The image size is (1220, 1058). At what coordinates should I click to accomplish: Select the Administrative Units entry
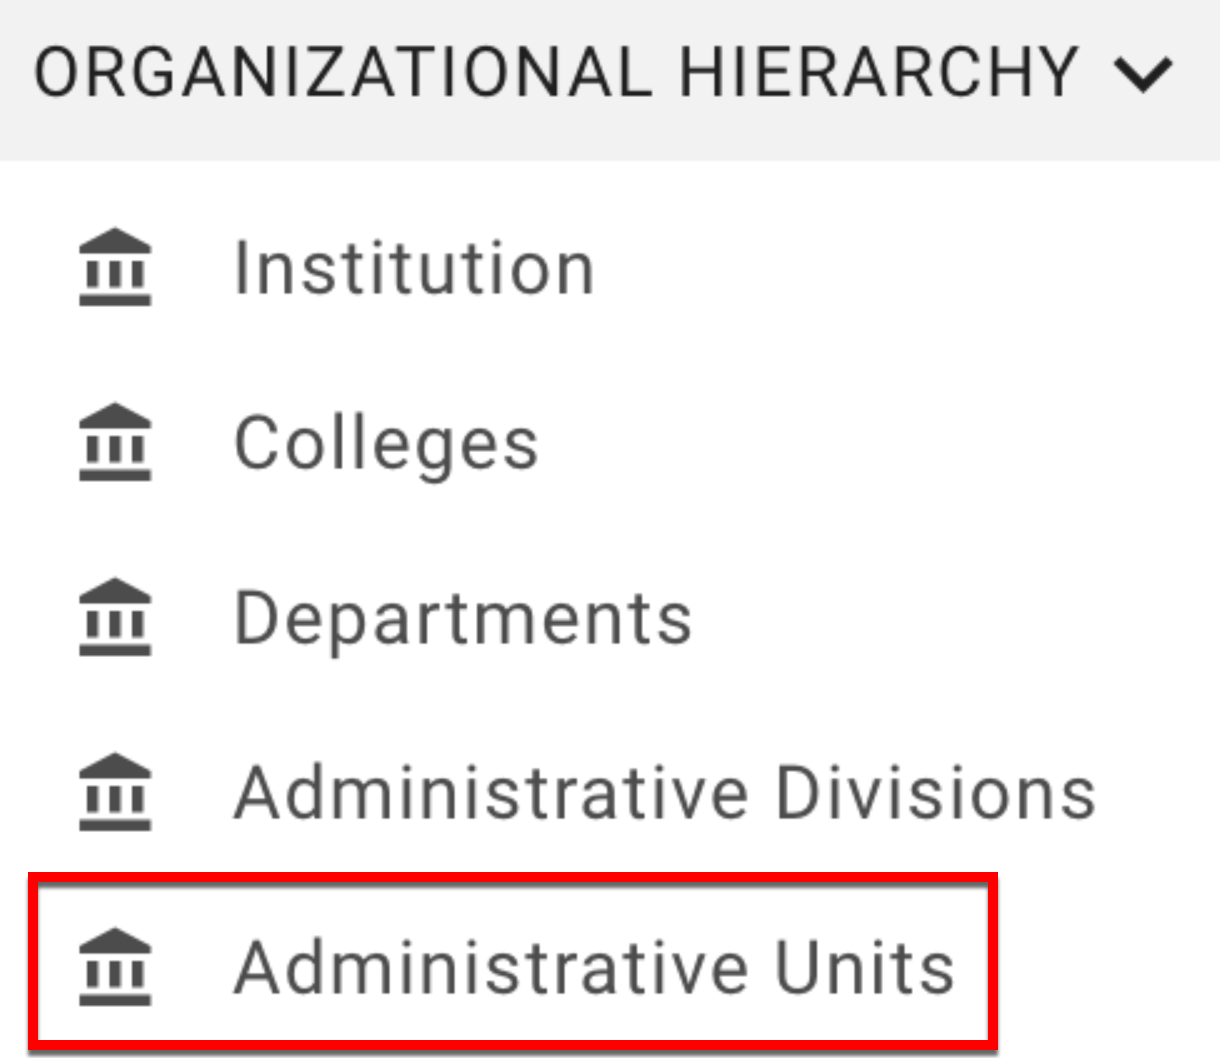(x=594, y=968)
